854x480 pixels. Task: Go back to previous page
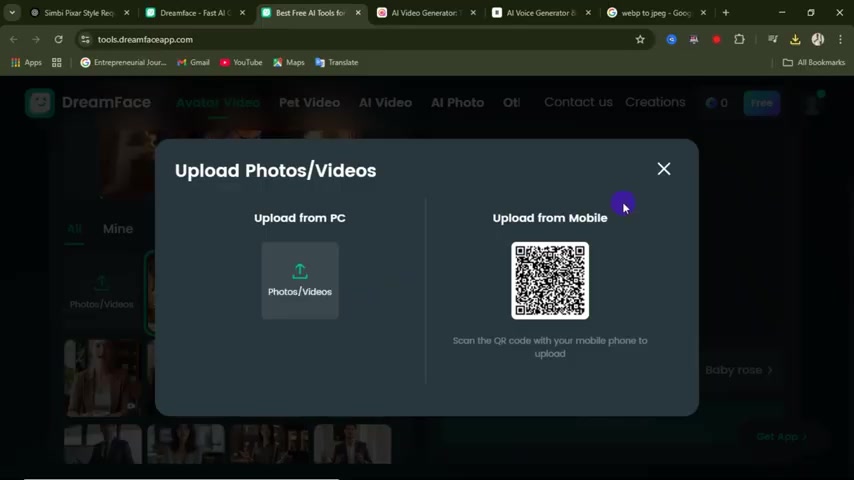pyautogui.click(x=14, y=39)
